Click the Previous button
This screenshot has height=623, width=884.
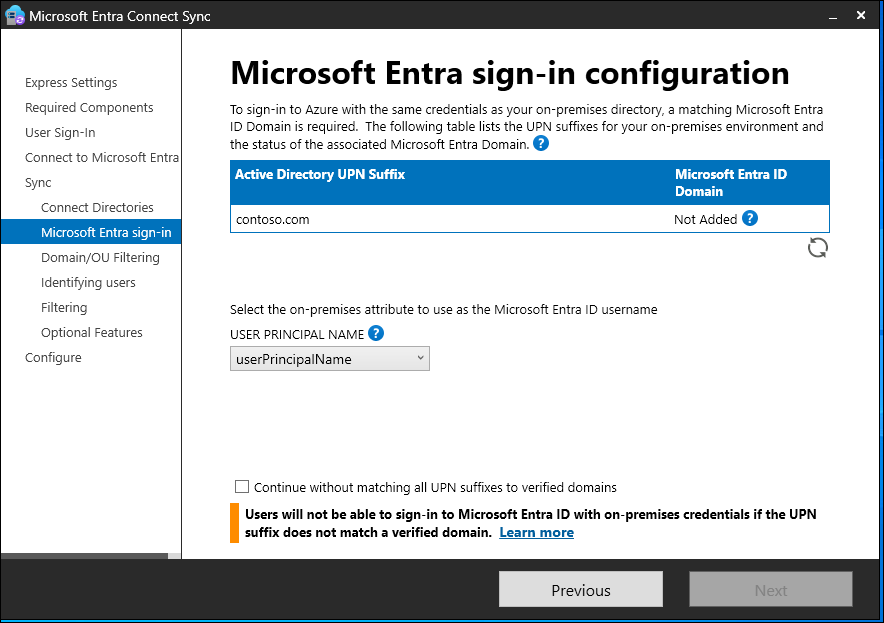coord(581,590)
